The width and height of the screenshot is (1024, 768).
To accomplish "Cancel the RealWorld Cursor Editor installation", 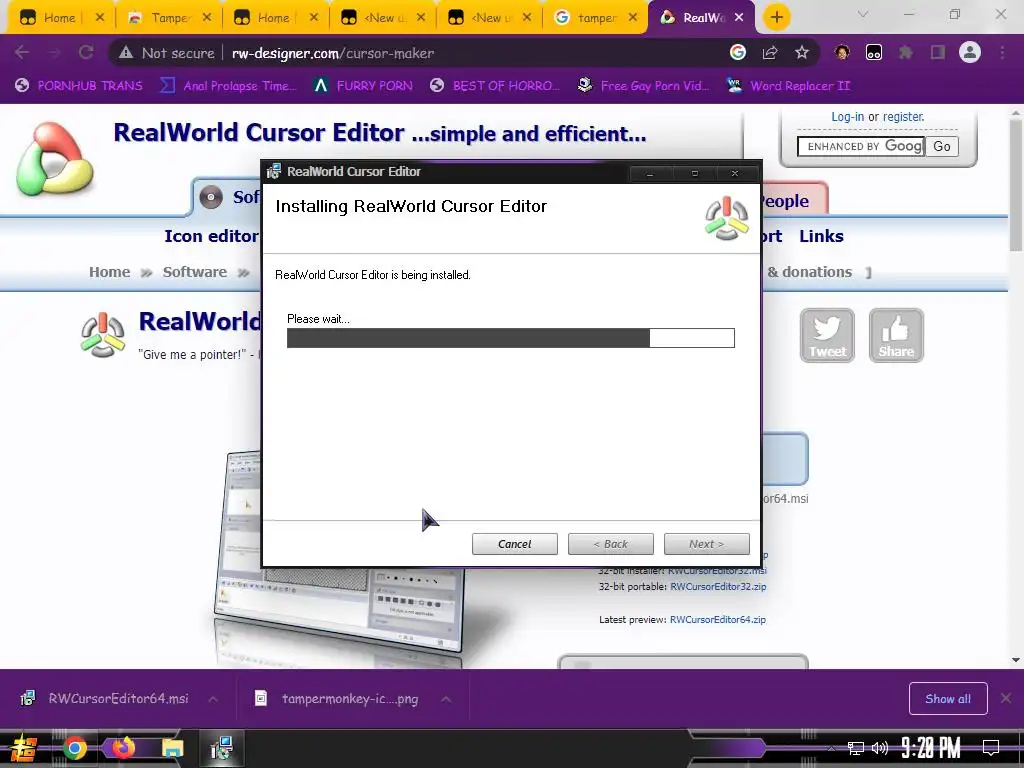I will coord(515,544).
